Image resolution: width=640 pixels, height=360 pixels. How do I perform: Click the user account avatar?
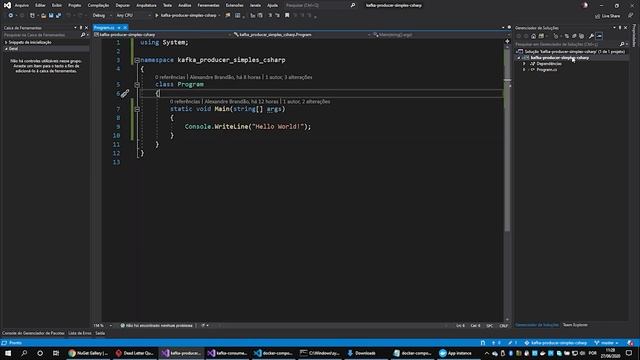pyautogui.click(x=585, y=5)
